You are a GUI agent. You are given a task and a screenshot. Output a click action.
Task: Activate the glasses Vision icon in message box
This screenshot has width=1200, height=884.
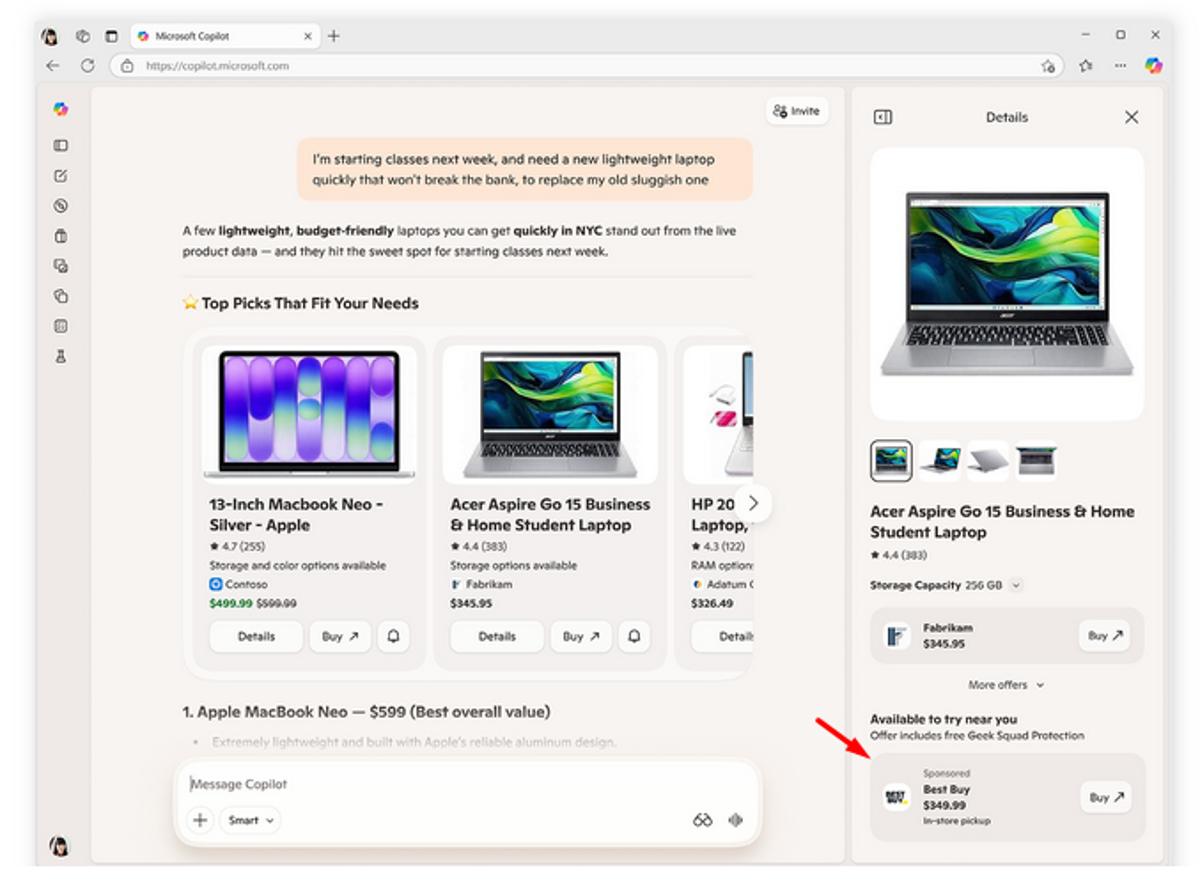tap(702, 820)
